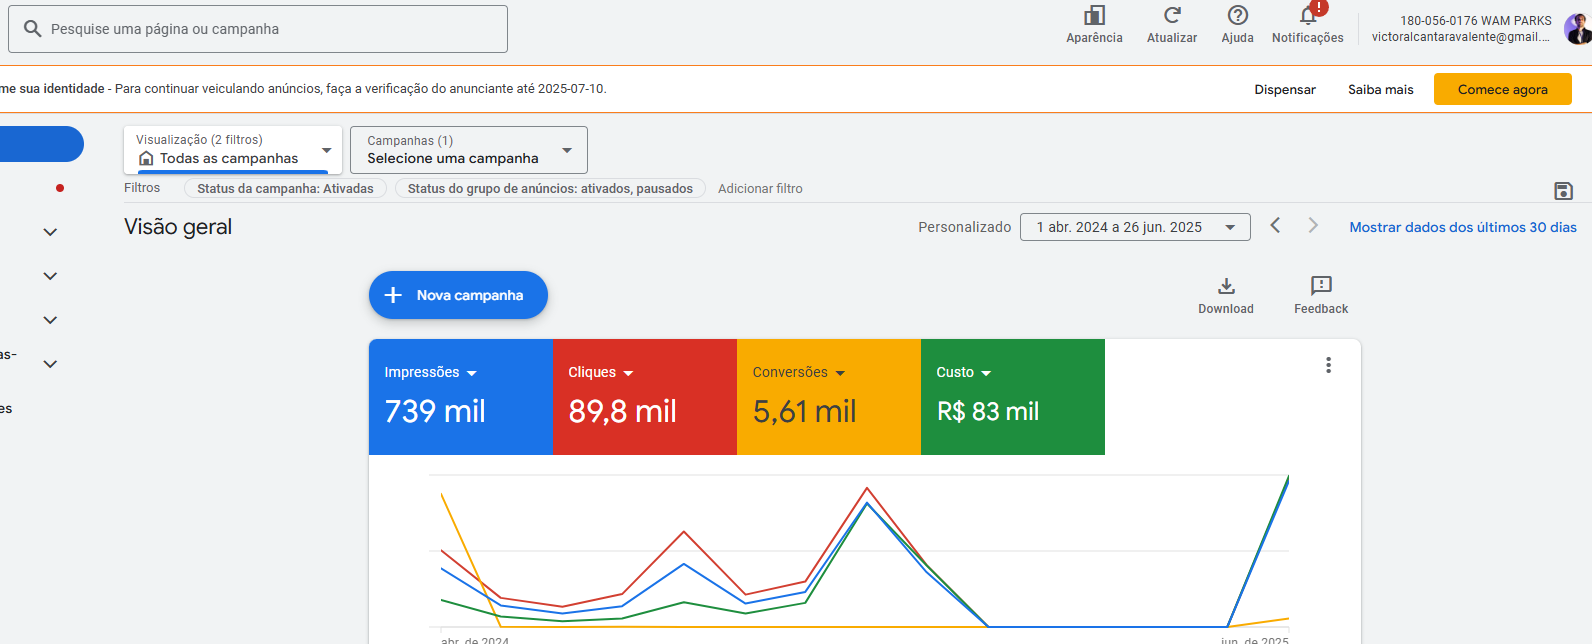Open the Aparência appearance icon
Viewport: 1592px width, 644px height.
click(1094, 16)
